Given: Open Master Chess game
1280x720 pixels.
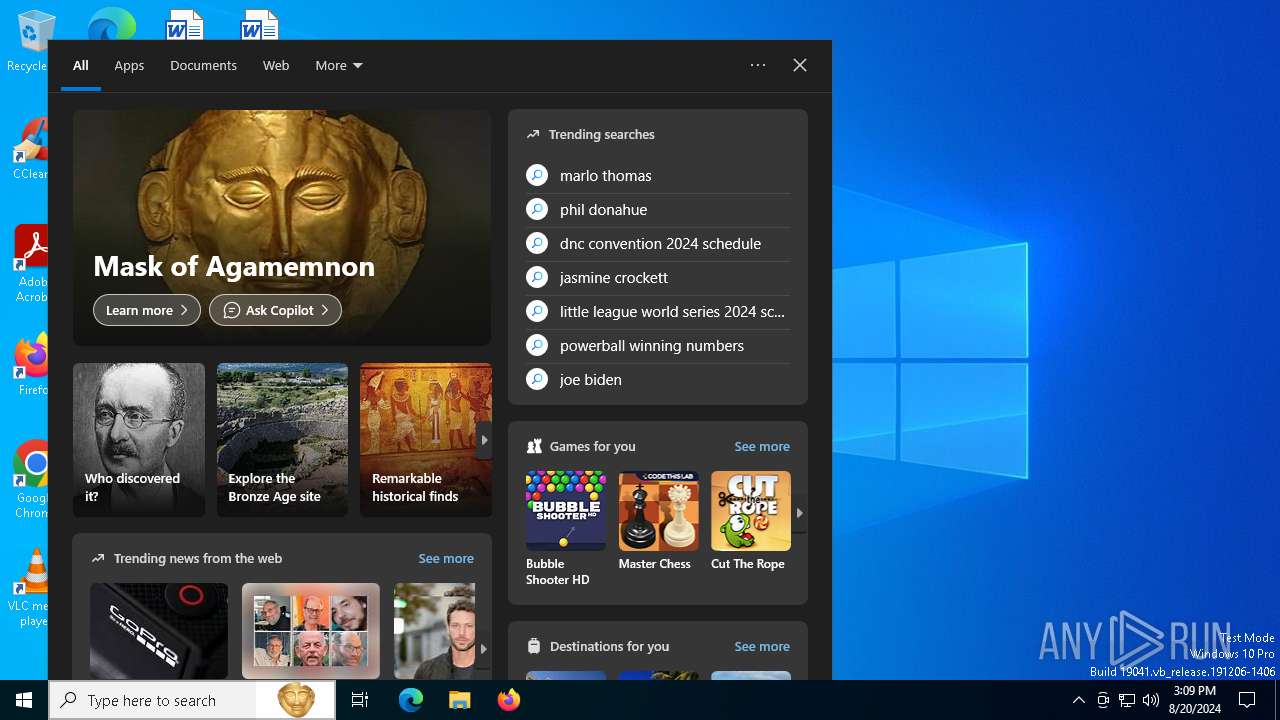Looking at the screenshot, I should point(658,521).
